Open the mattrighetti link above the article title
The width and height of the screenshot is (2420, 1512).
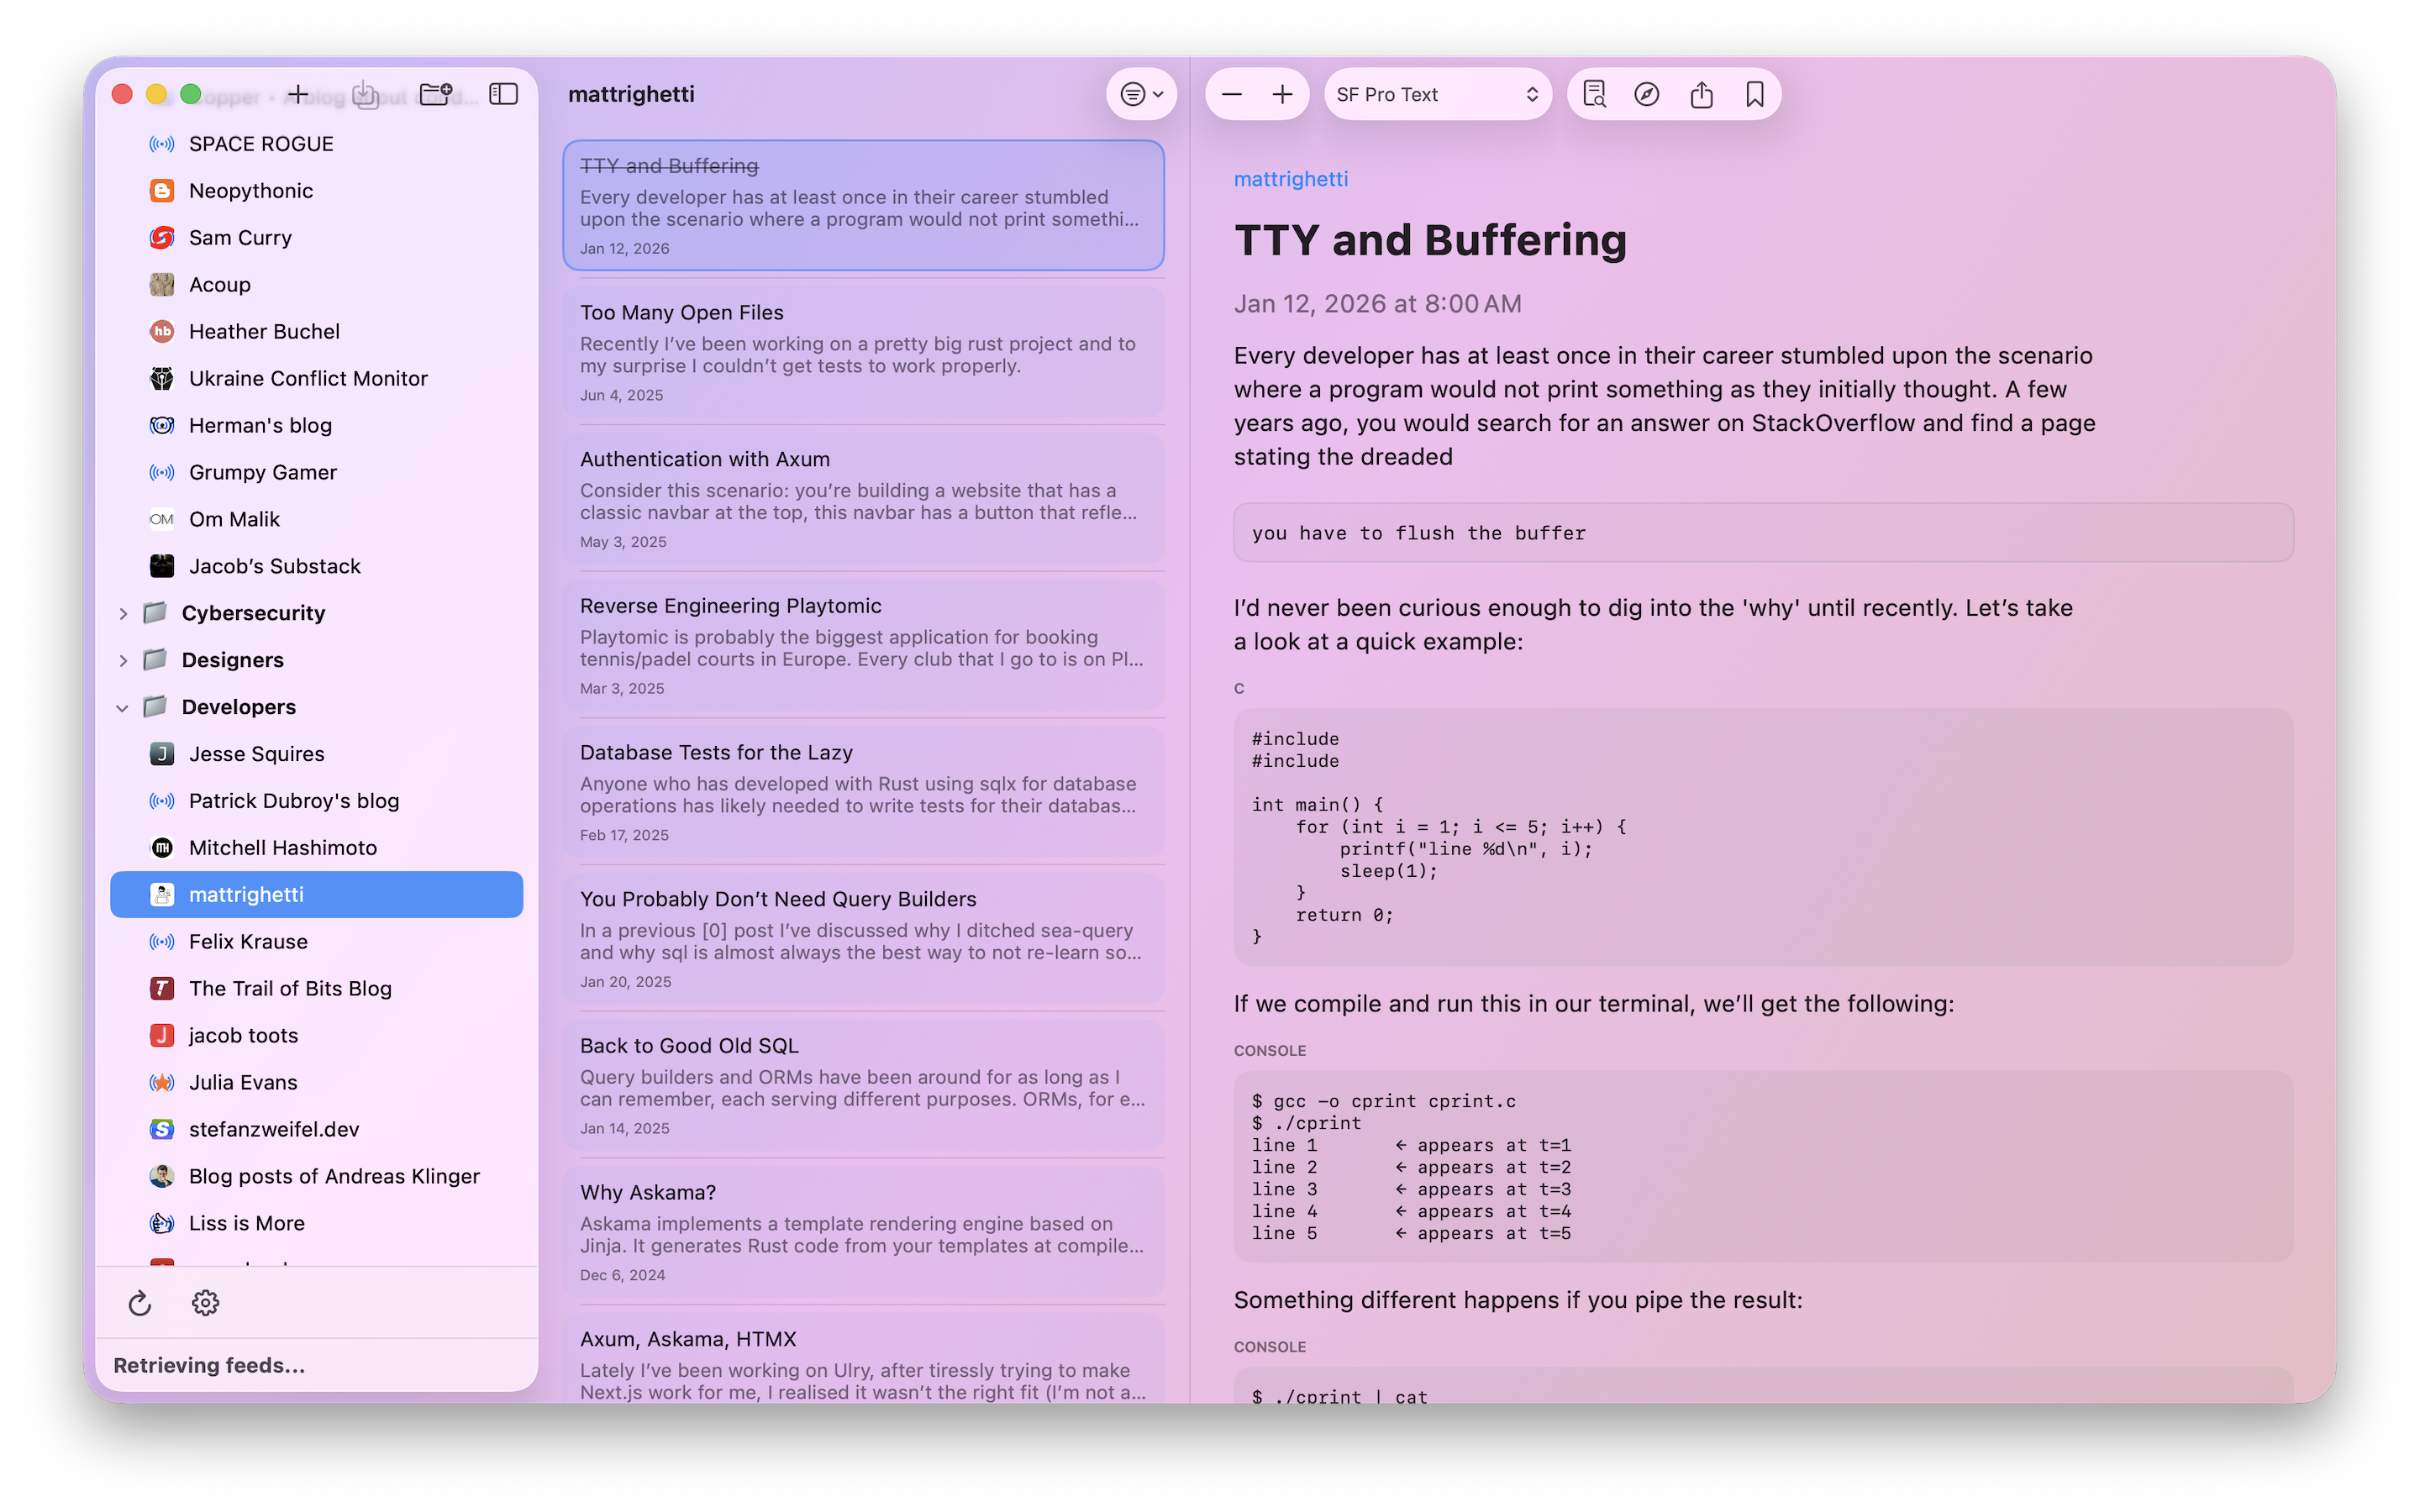pos(1290,178)
